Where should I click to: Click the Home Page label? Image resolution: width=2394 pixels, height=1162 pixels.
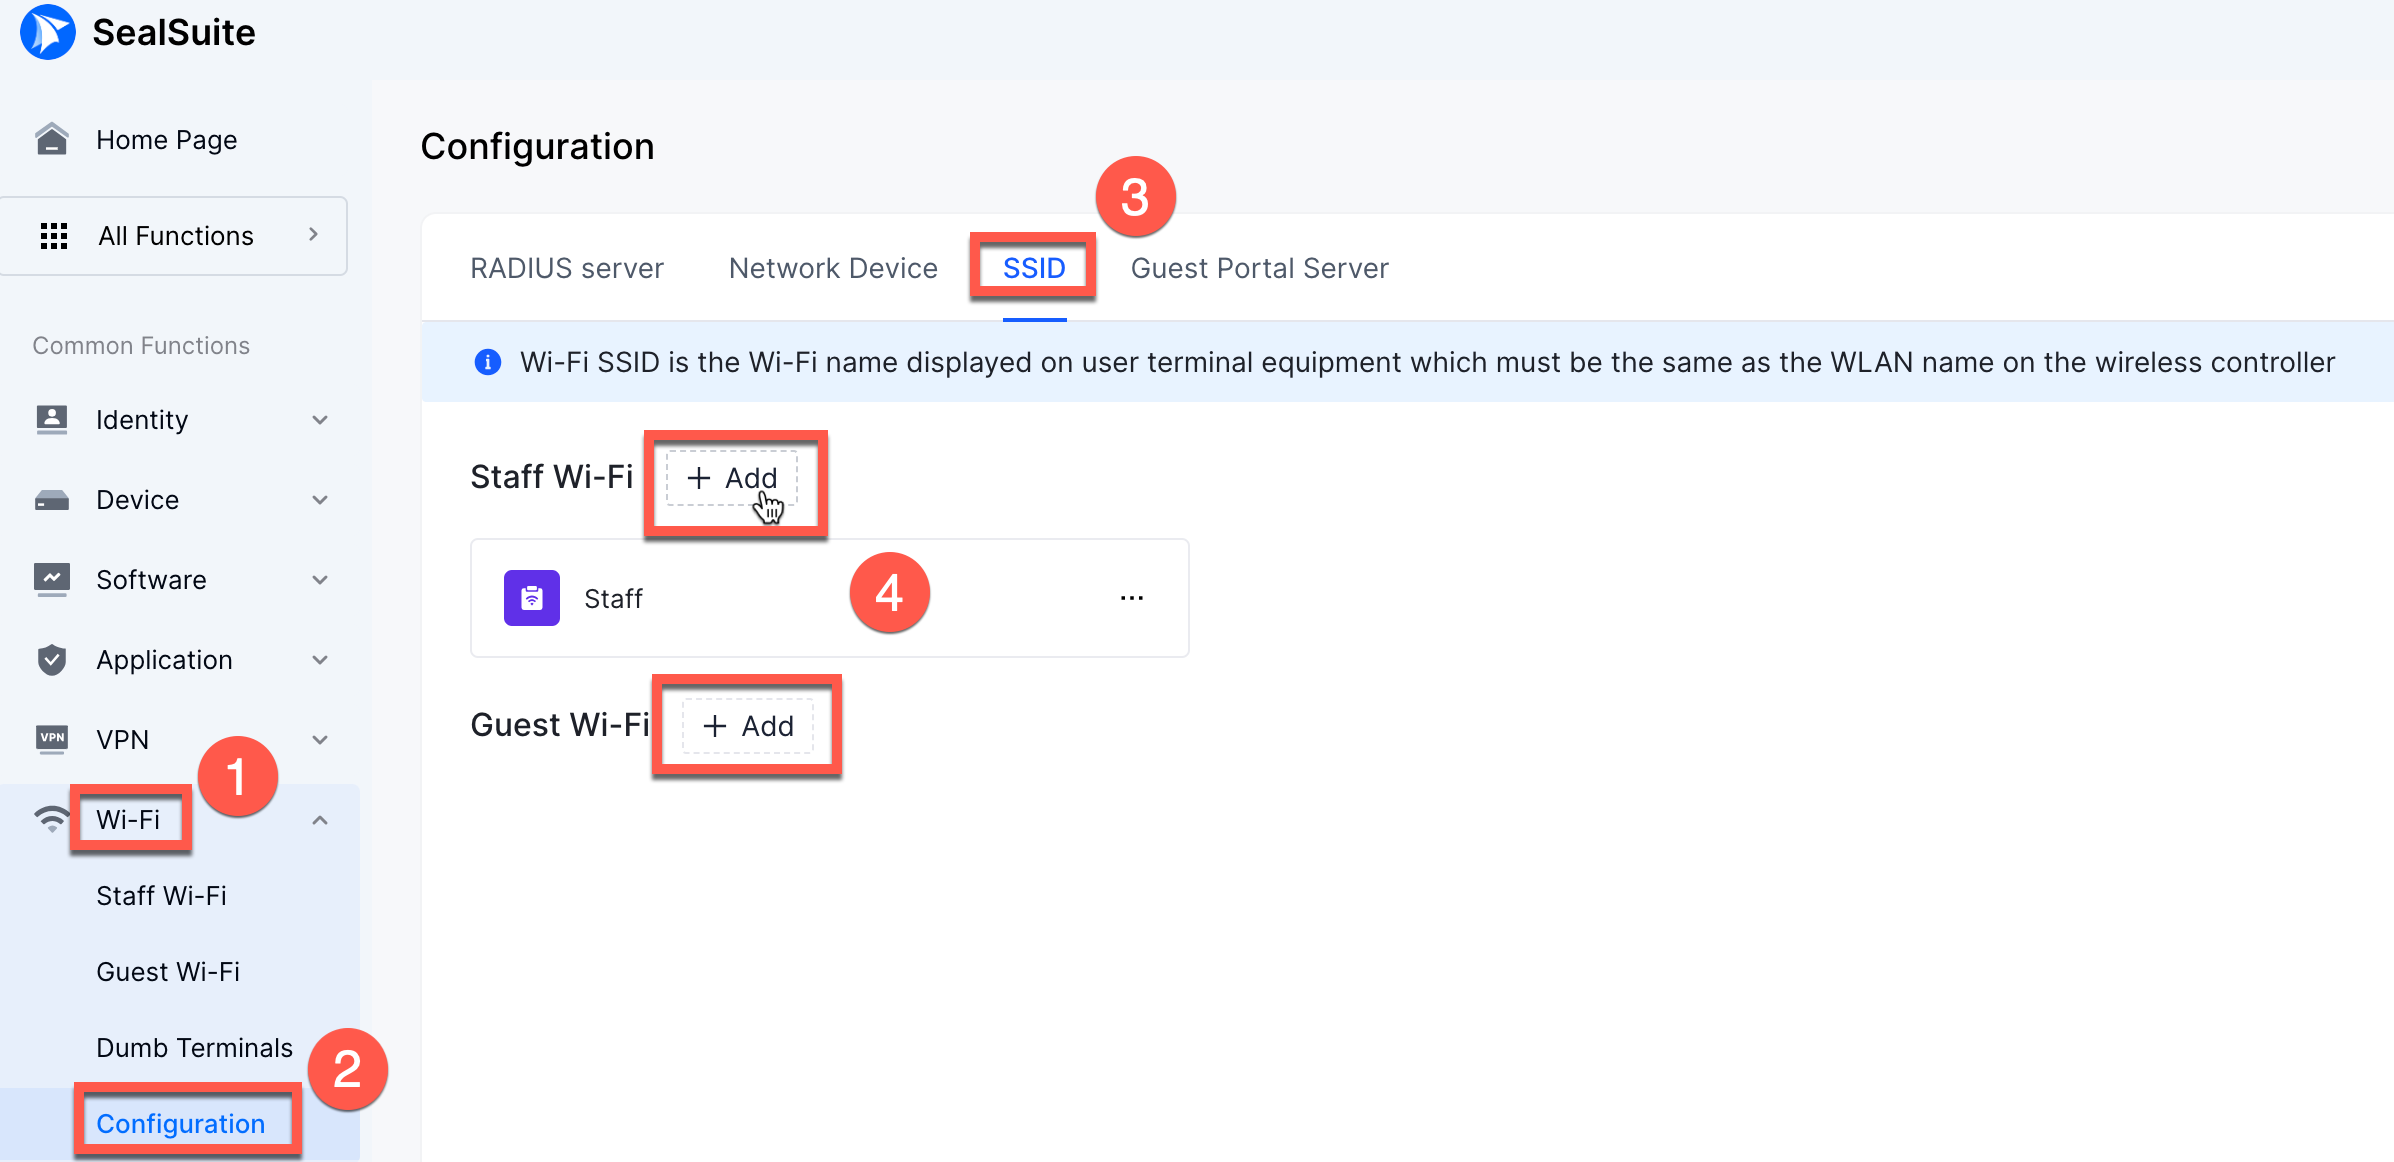click(x=166, y=140)
